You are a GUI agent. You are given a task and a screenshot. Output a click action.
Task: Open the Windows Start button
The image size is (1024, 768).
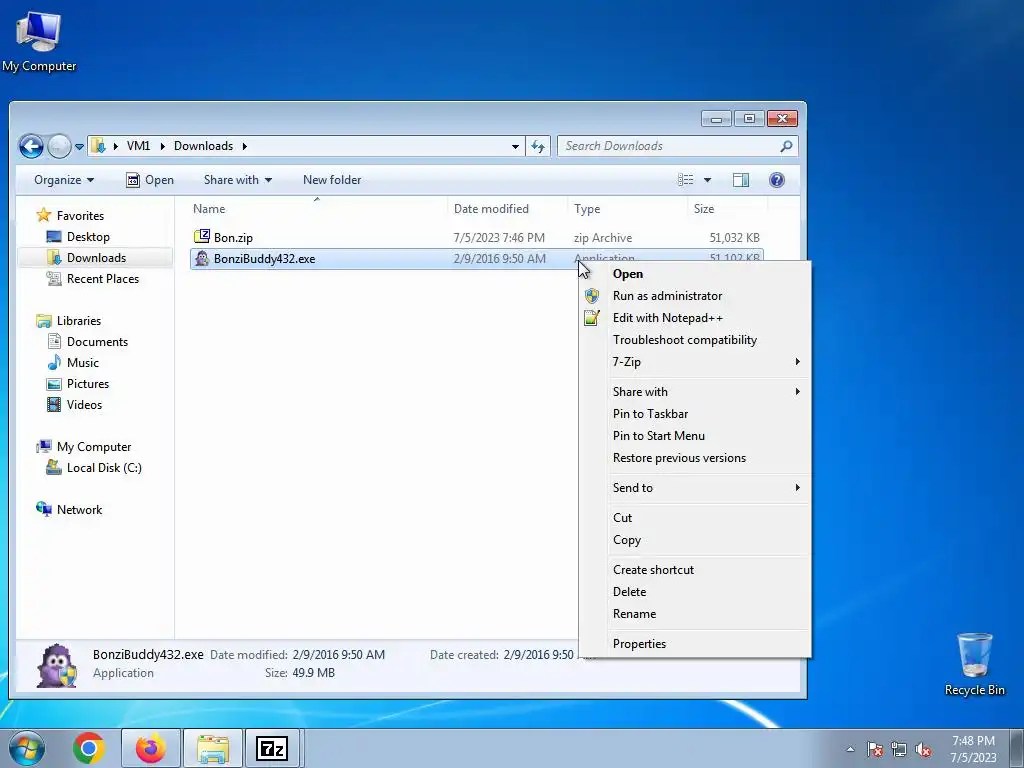pyautogui.click(x=26, y=748)
